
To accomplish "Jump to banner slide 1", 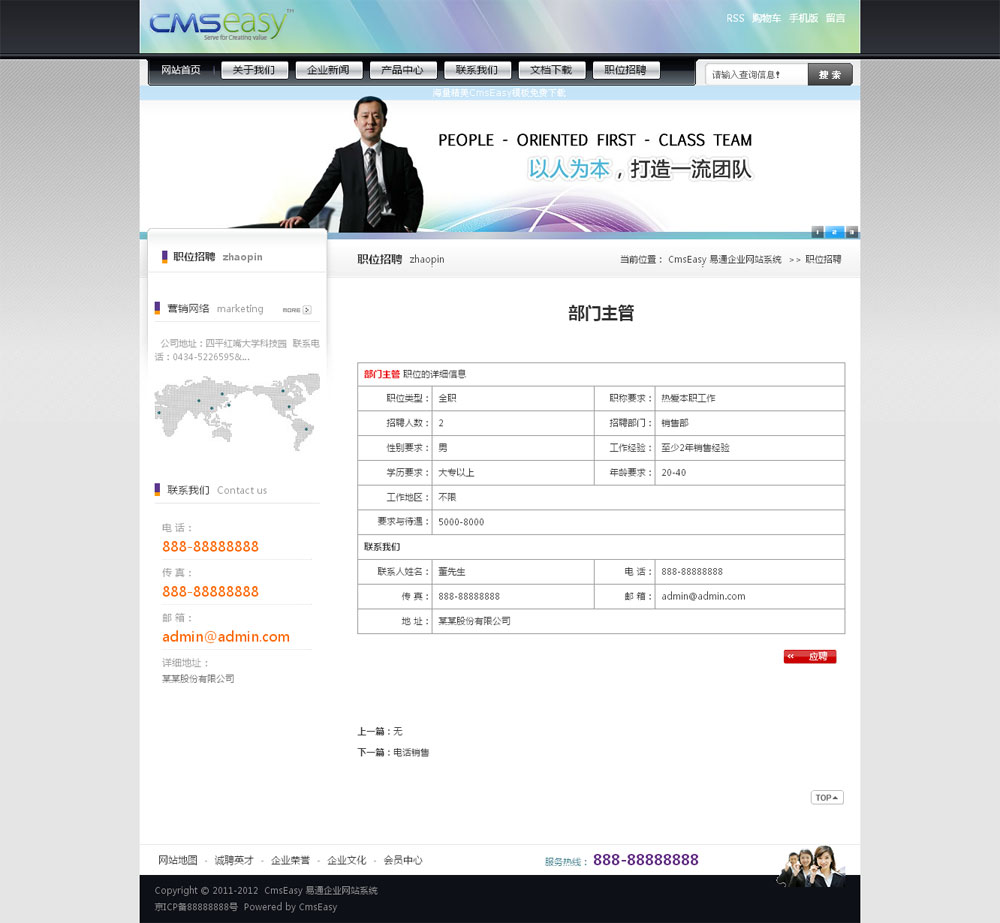I will [x=818, y=232].
